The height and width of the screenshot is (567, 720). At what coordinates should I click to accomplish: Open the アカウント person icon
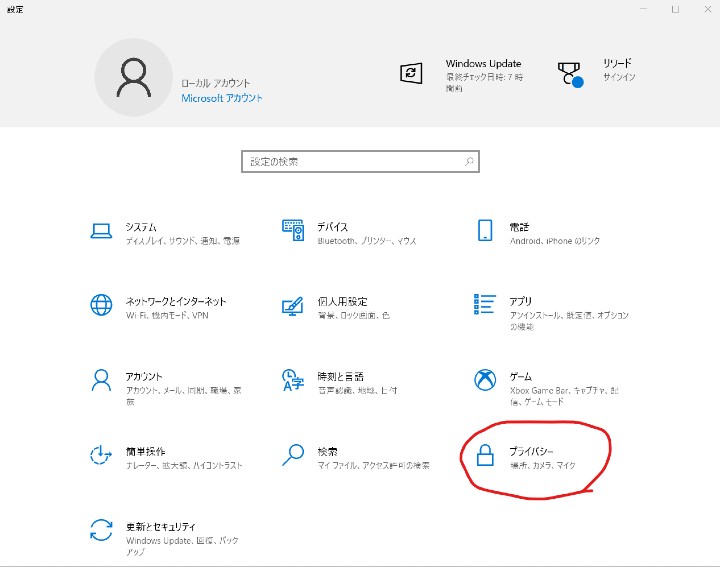[x=101, y=380]
